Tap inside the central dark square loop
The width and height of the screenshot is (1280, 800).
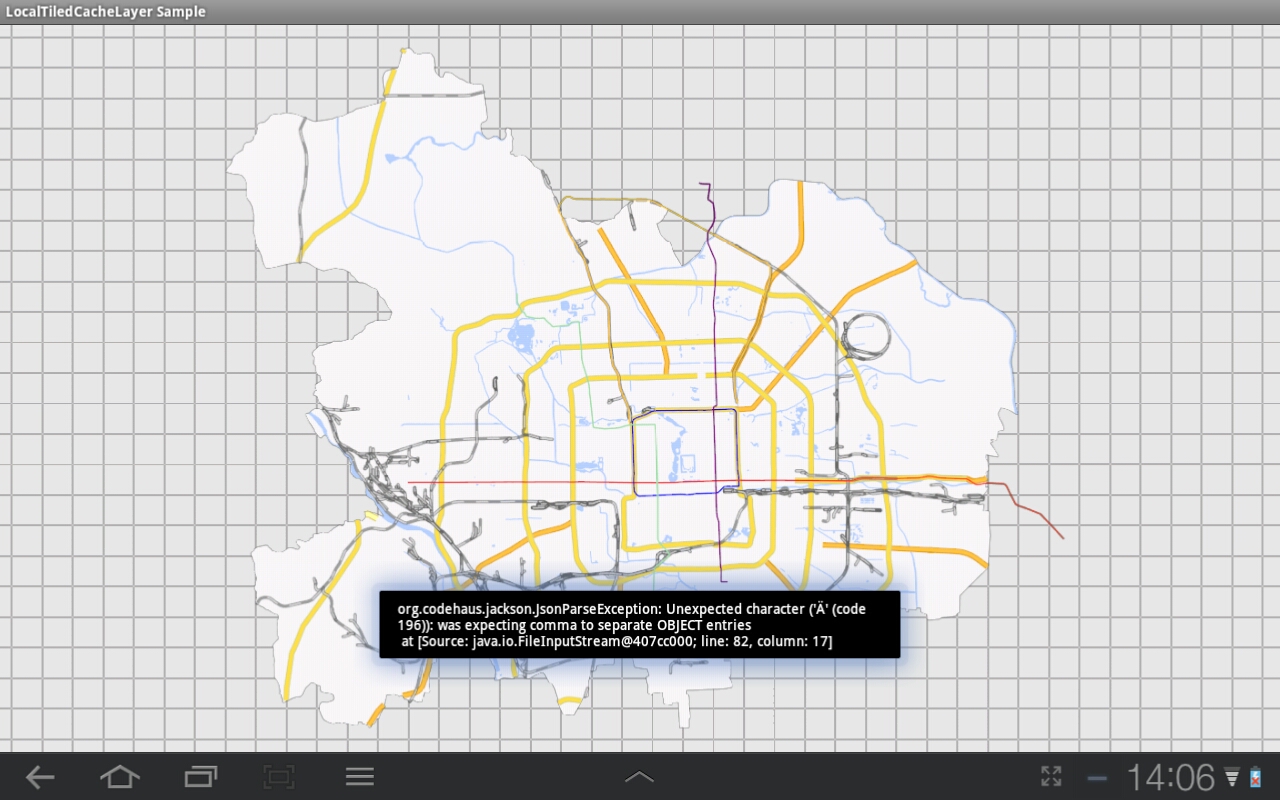[x=685, y=450]
